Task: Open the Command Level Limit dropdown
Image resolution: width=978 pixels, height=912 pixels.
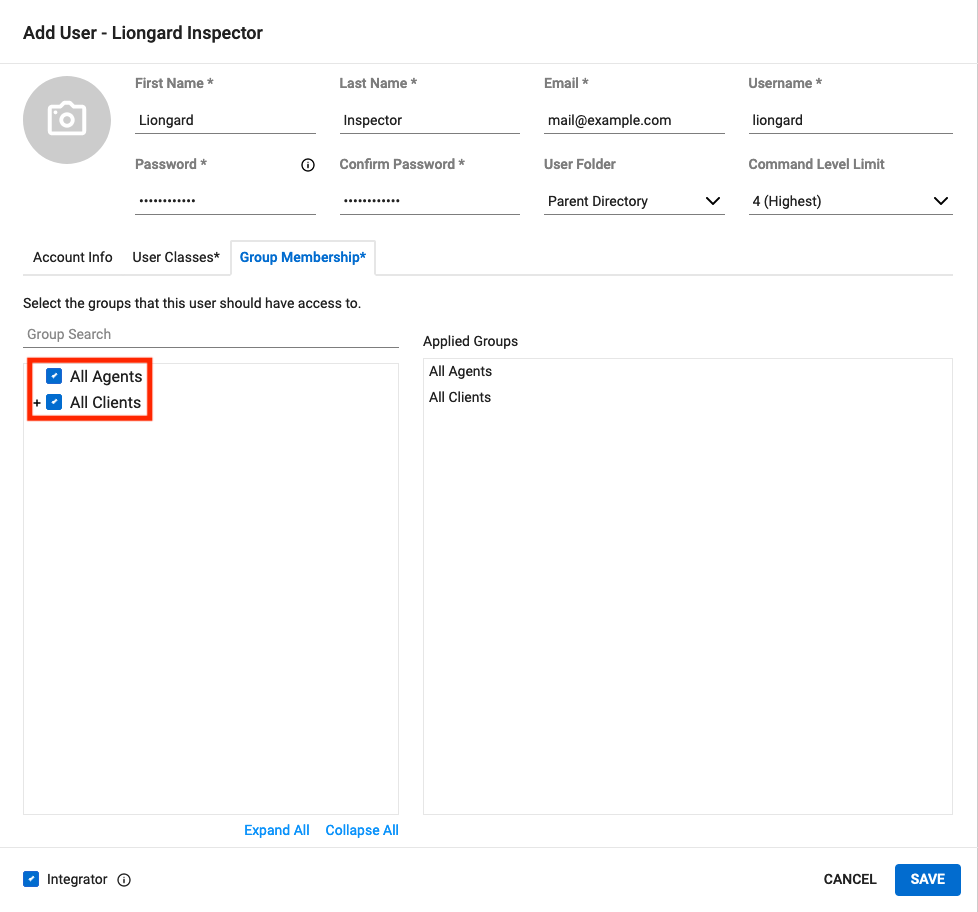Action: pos(850,201)
